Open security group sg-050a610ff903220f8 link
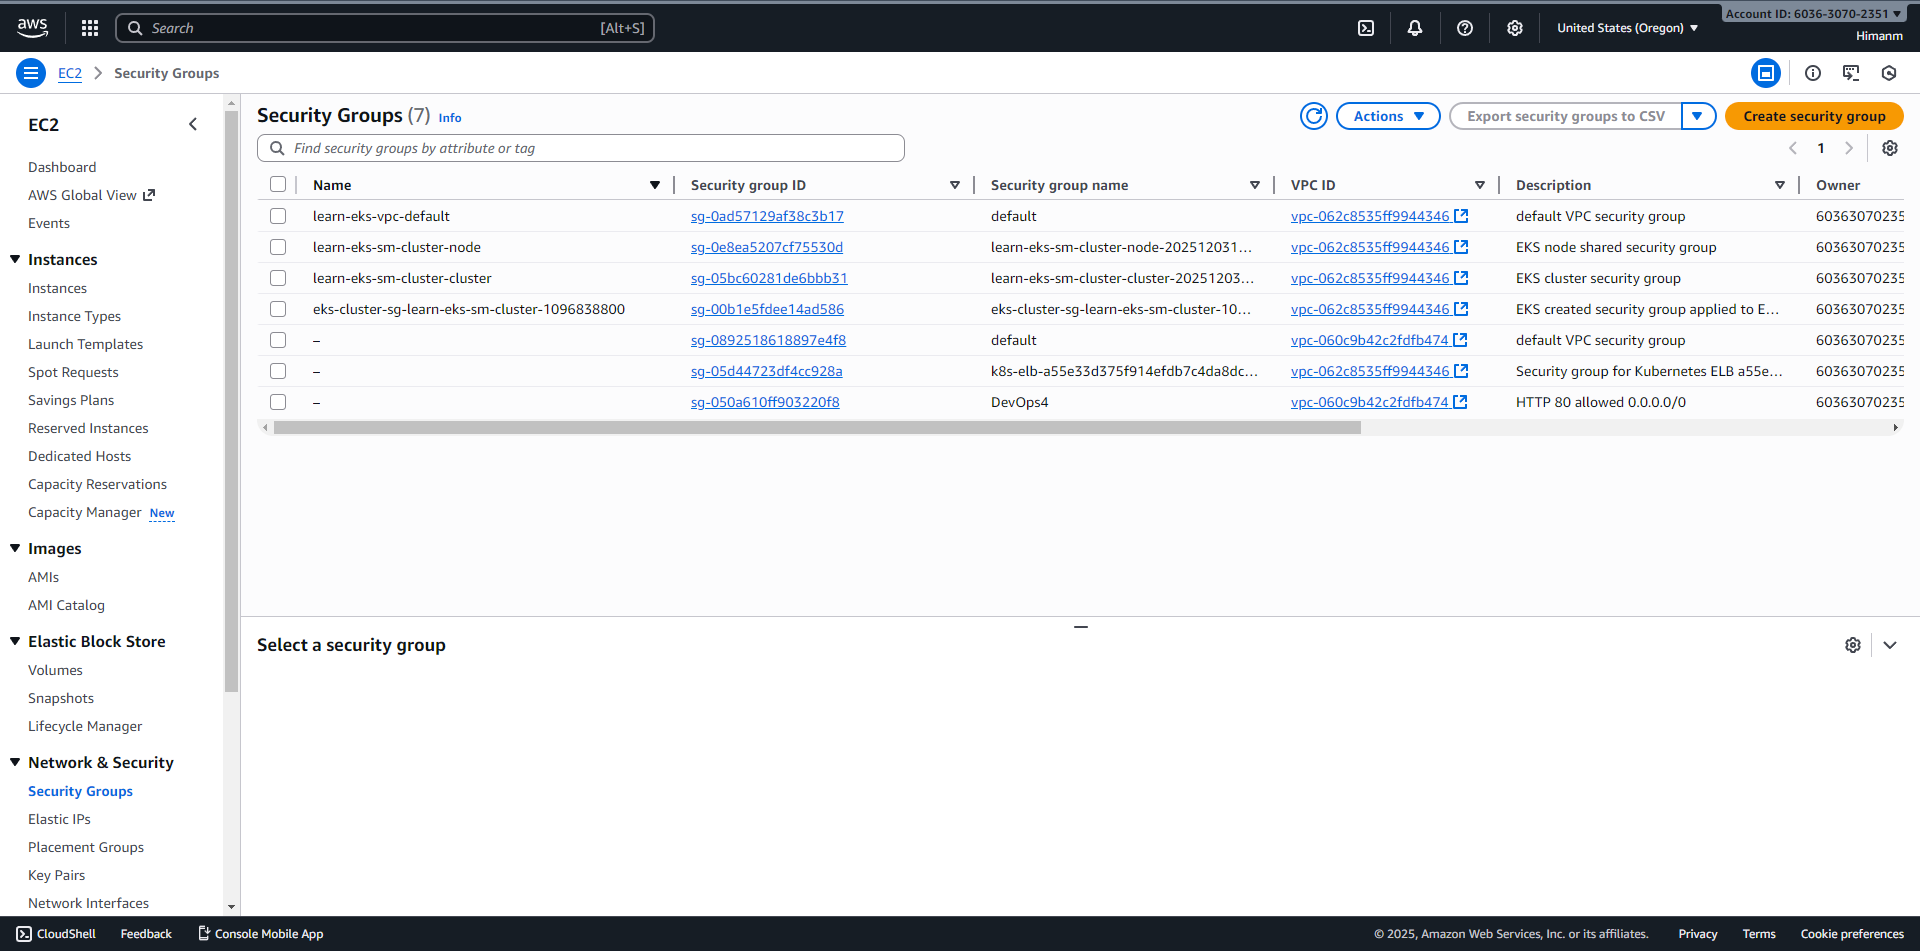The height and width of the screenshot is (951, 1920). [765, 402]
